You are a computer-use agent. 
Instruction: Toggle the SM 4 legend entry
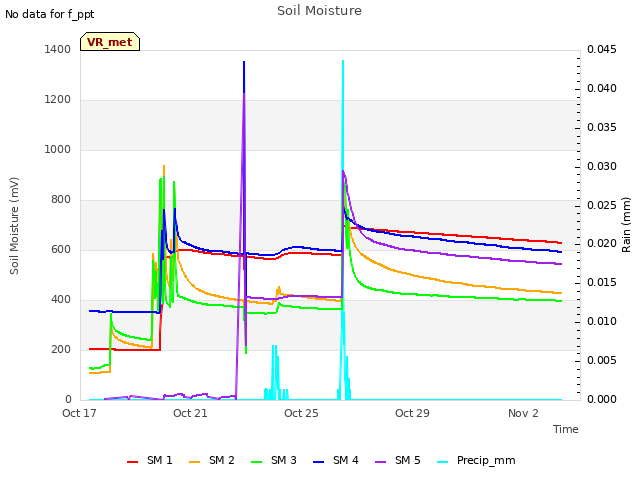point(336,460)
